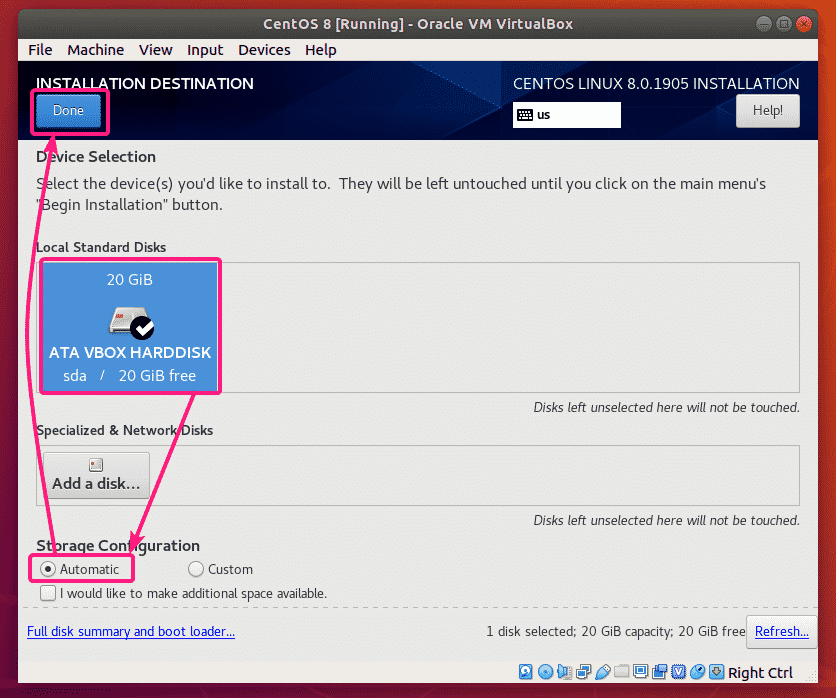Screen dimensions: 836x698
Task: Click the network adapters status icon
Action: click(584, 671)
